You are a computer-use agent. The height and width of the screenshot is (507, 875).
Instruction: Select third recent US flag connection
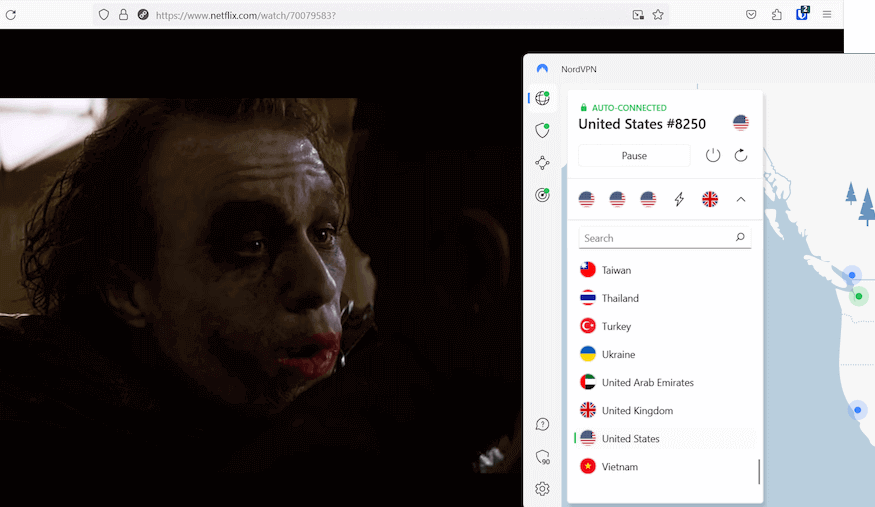[x=648, y=199]
